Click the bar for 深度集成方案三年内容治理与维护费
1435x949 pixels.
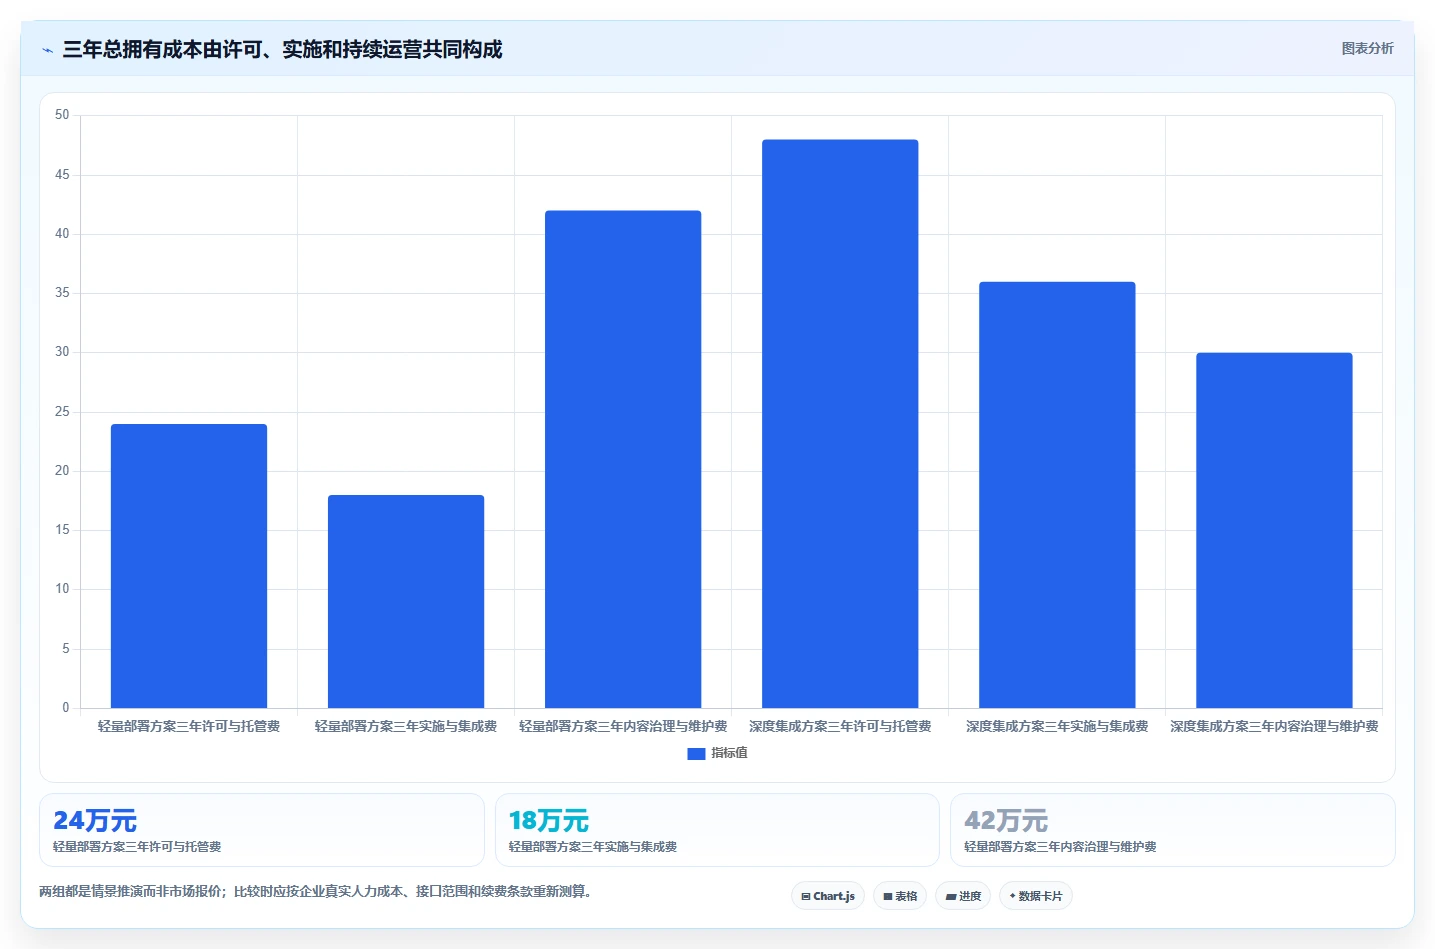pyautogui.click(x=1274, y=530)
